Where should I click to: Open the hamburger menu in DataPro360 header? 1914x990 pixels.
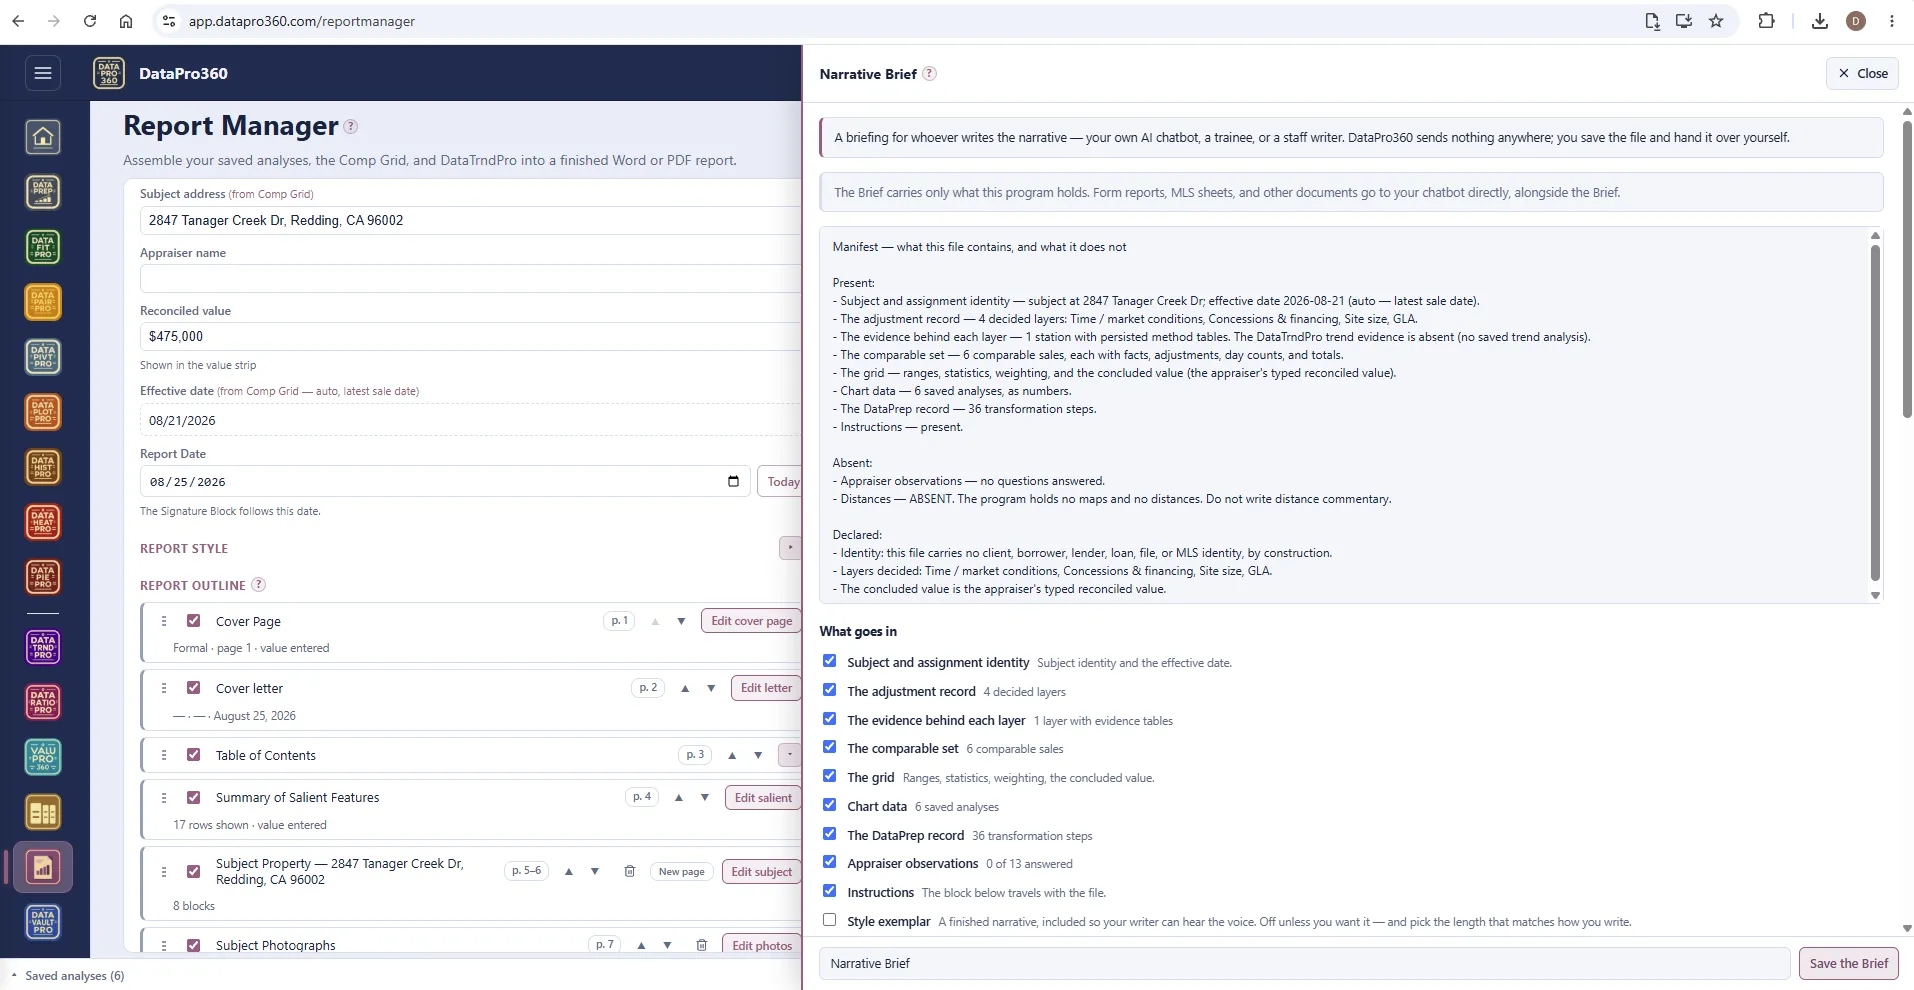click(43, 73)
